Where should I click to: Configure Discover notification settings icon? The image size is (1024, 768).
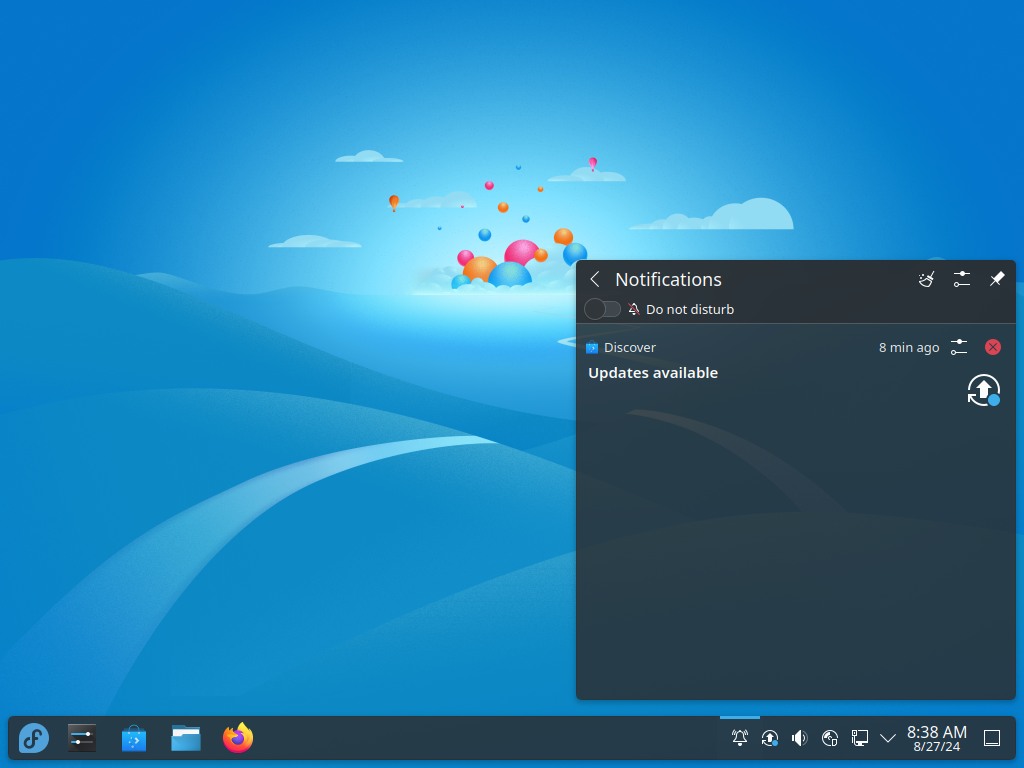[959, 347]
